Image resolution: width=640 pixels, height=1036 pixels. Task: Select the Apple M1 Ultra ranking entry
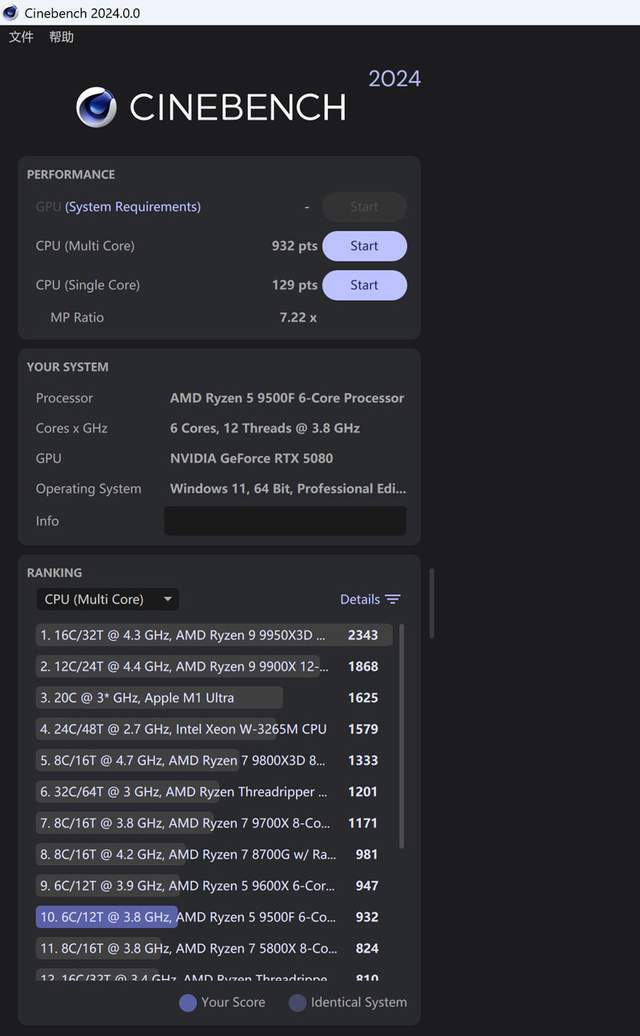pyautogui.click(x=160, y=698)
